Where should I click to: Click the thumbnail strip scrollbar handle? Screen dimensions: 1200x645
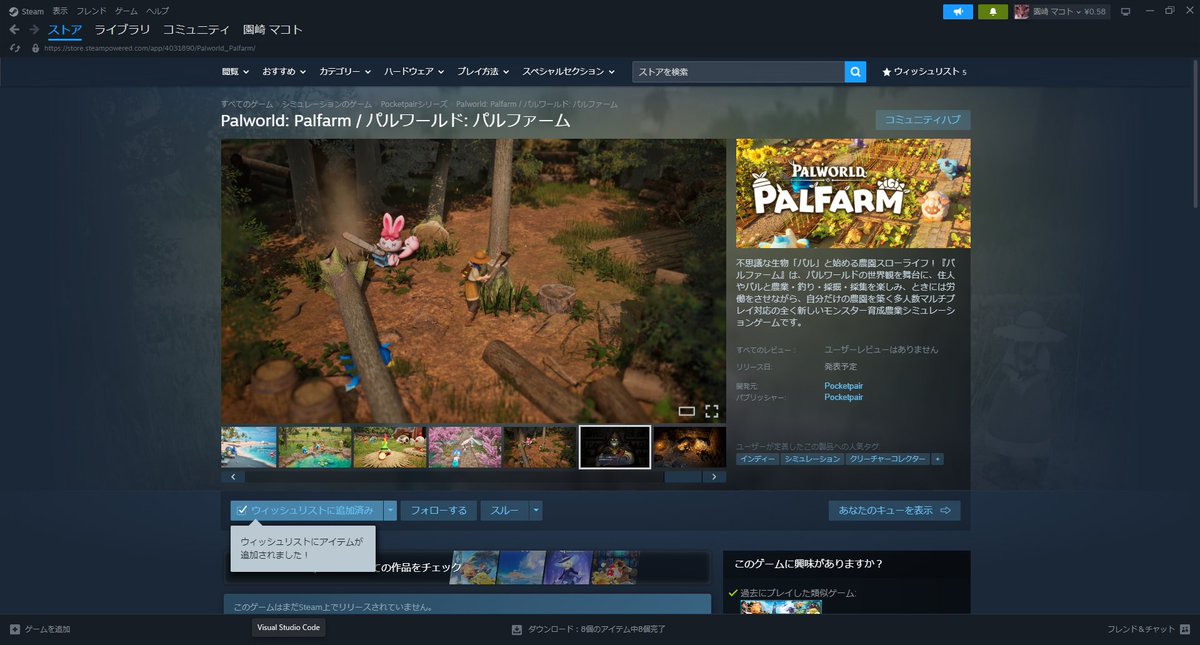[683, 477]
